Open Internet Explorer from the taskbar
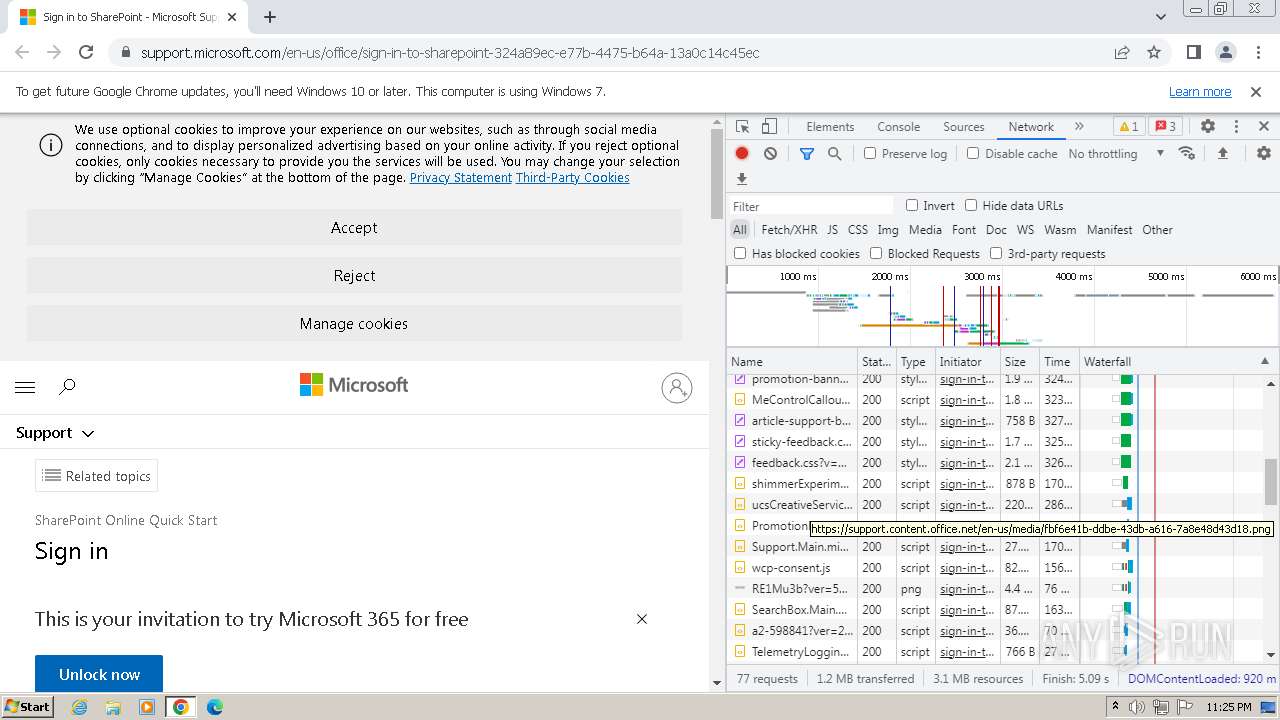The width and height of the screenshot is (1280, 720). (79, 707)
